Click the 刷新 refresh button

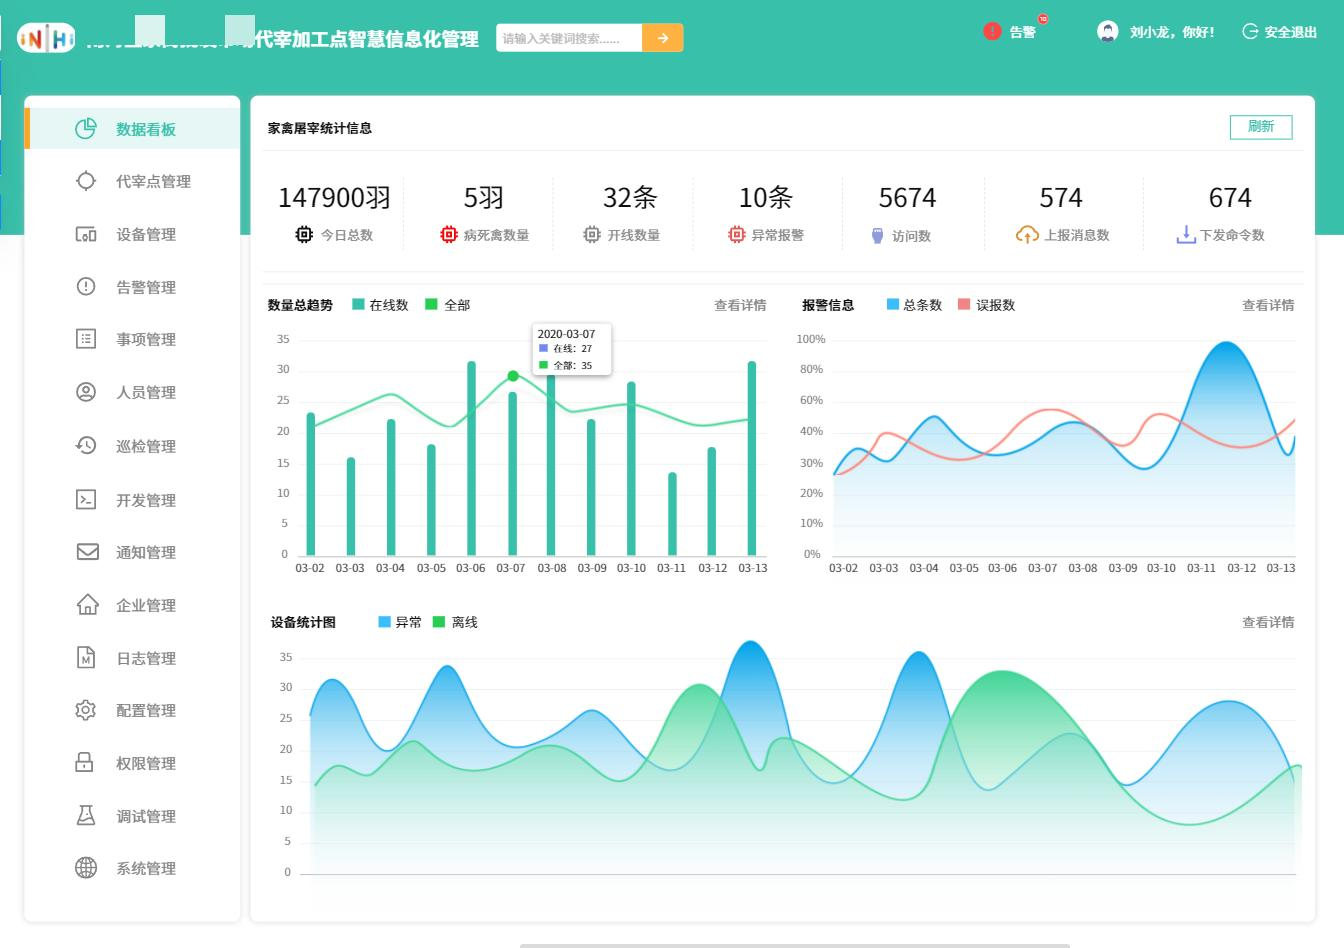click(1261, 127)
